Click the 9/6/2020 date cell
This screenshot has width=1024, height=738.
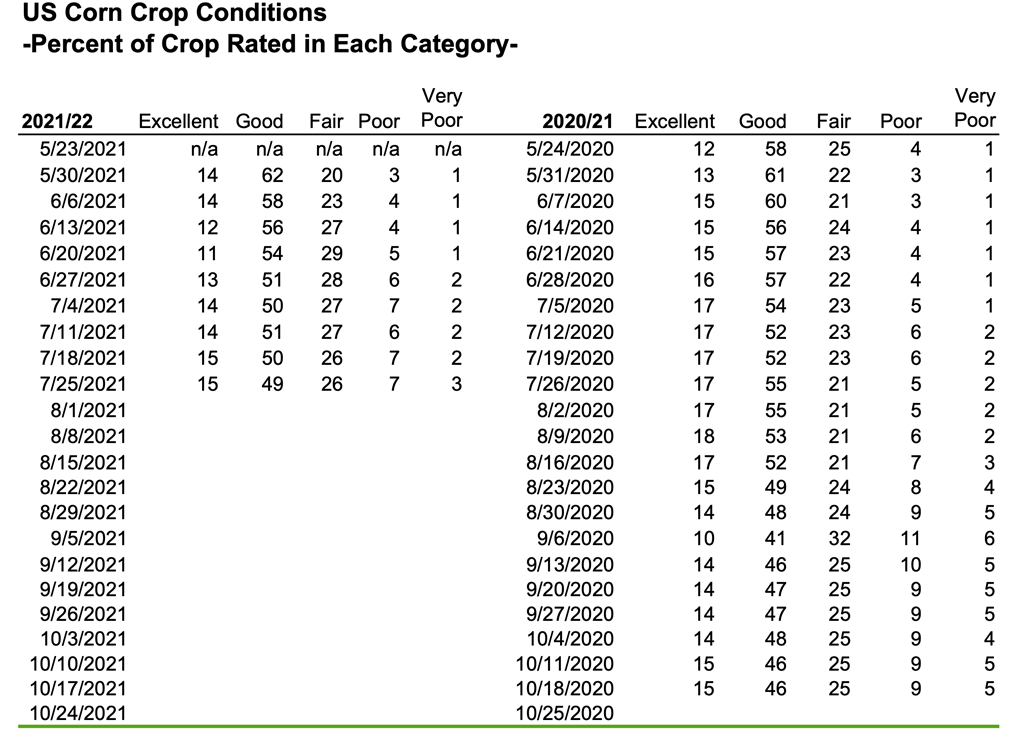(576, 539)
